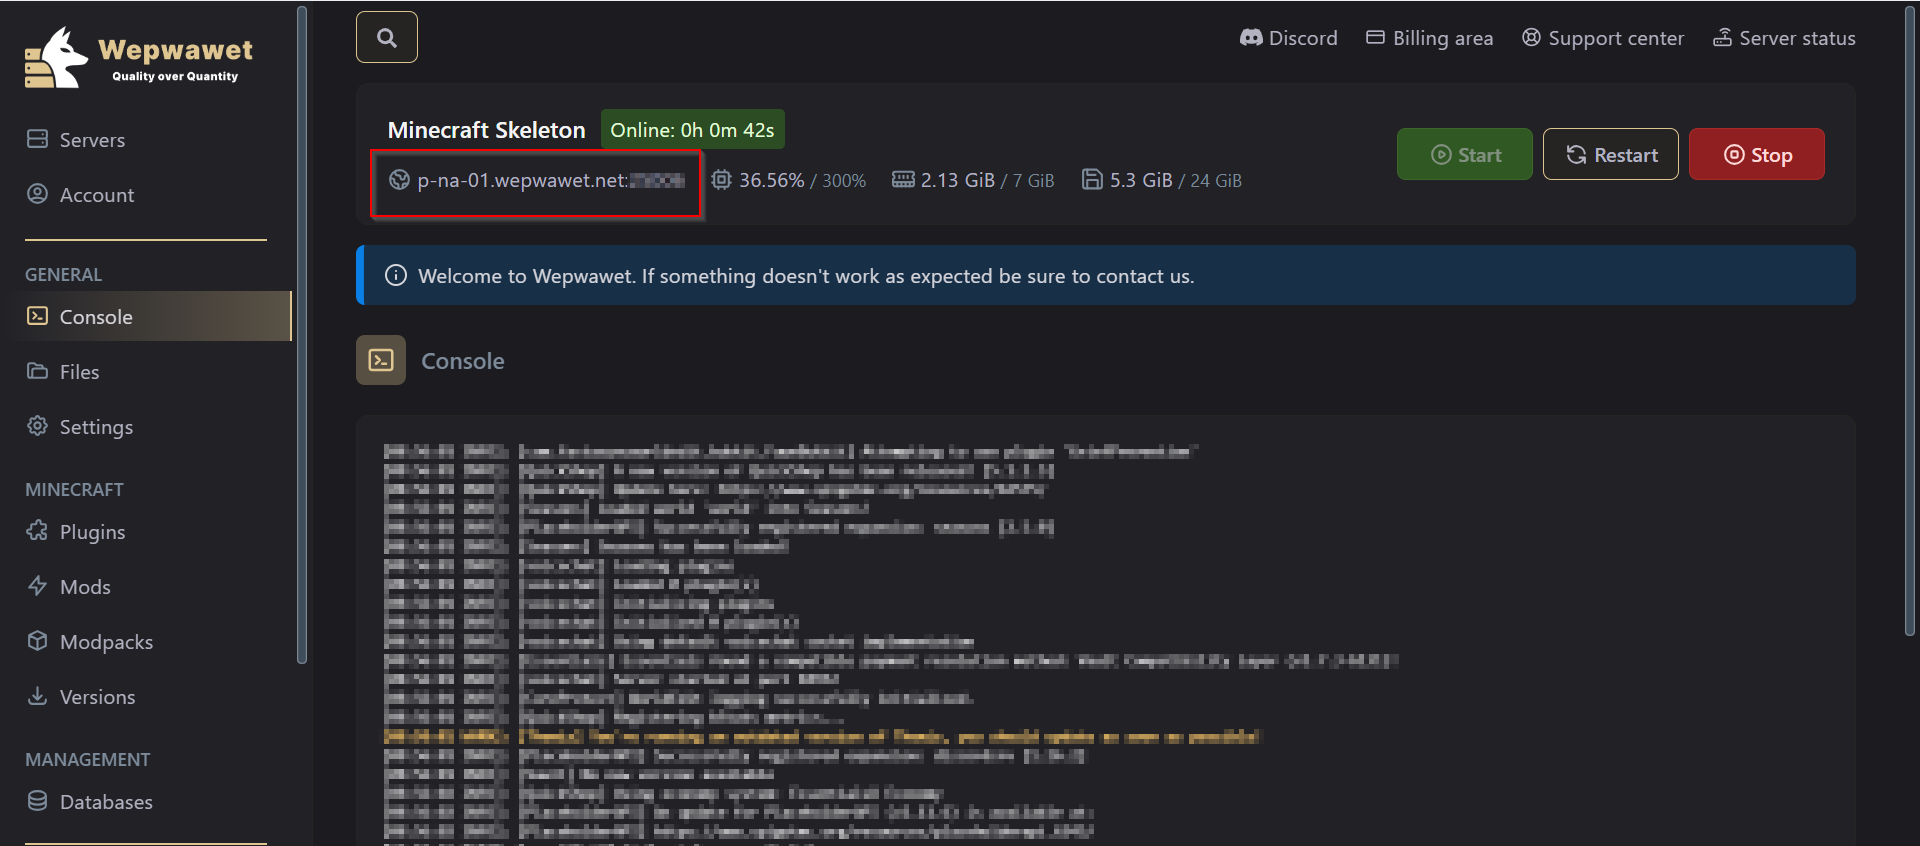Click the Mods lightning icon
The height and width of the screenshot is (846, 1920).
tap(37, 586)
